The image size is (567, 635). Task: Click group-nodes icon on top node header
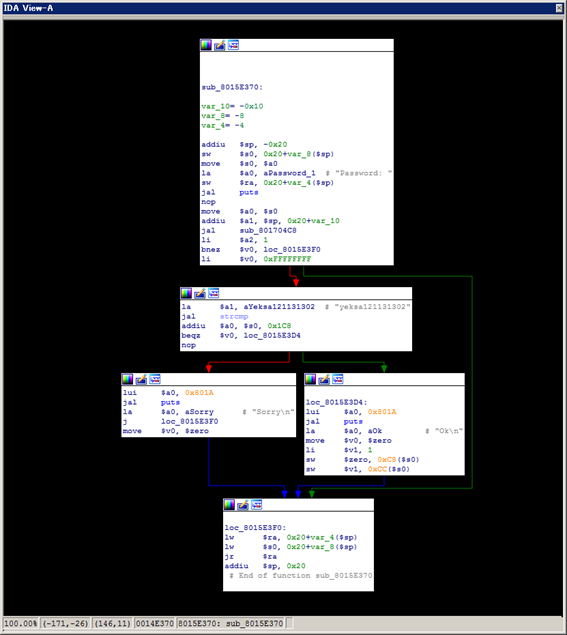click(x=233, y=45)
